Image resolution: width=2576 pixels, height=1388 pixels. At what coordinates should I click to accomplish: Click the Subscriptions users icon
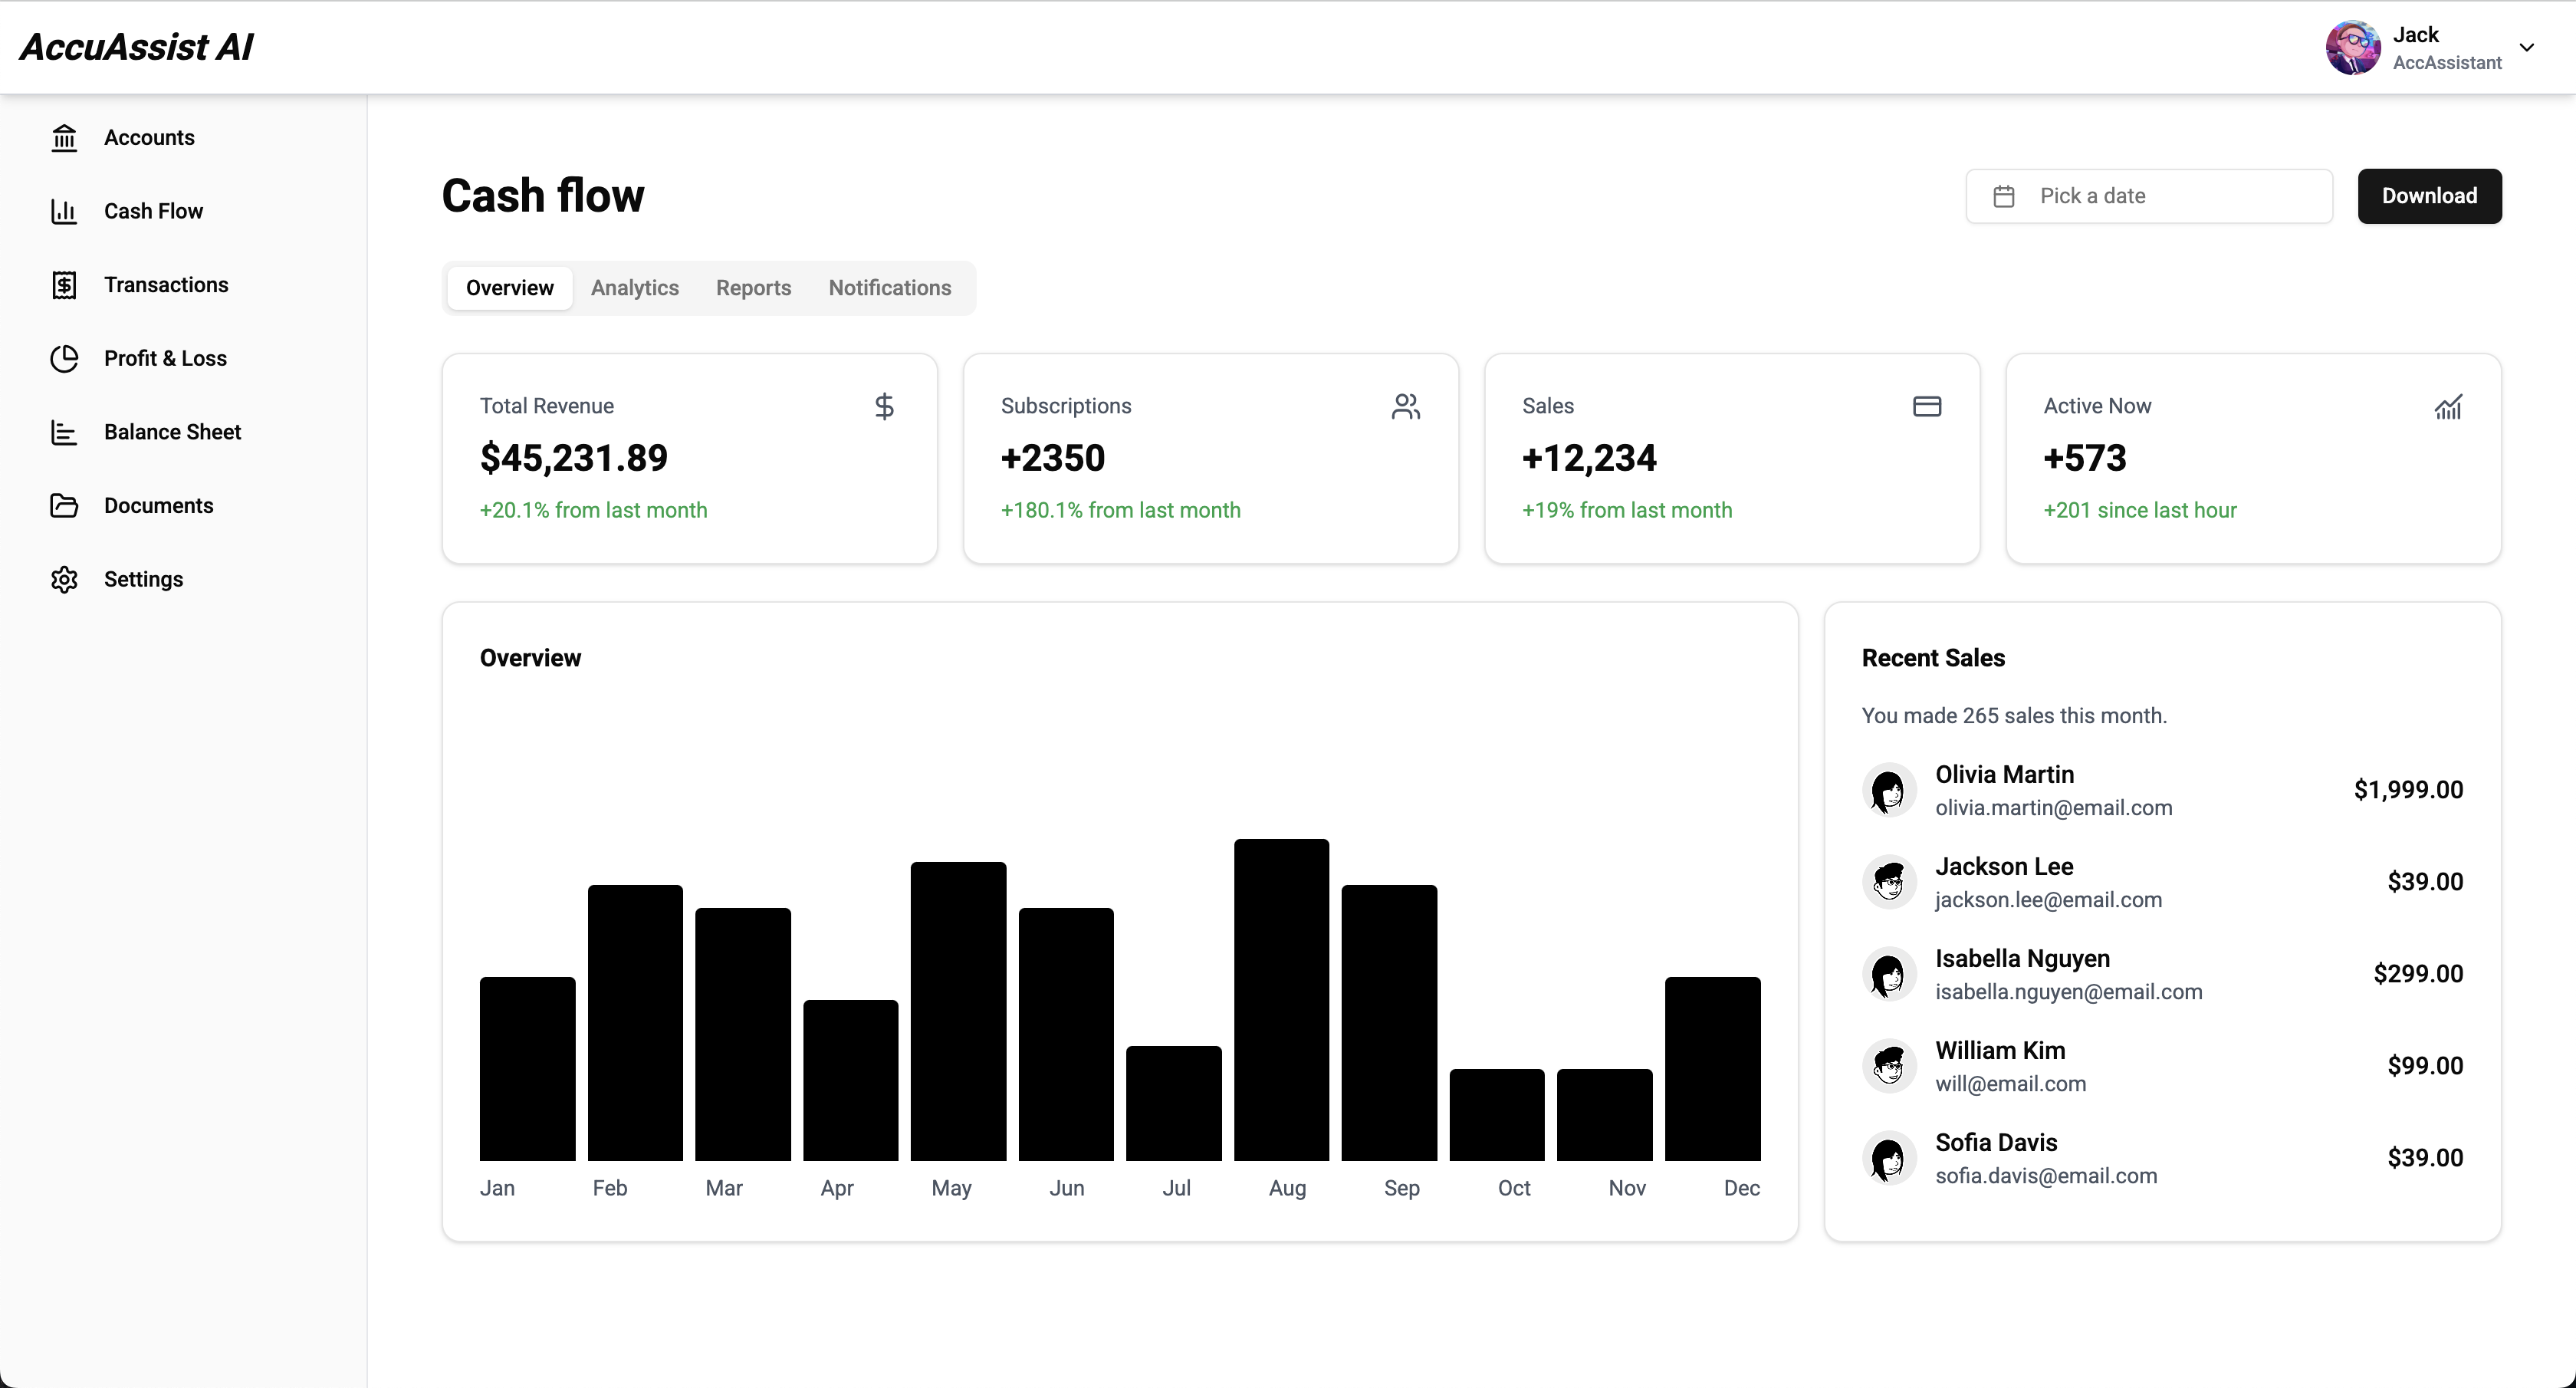(1406, 406)
